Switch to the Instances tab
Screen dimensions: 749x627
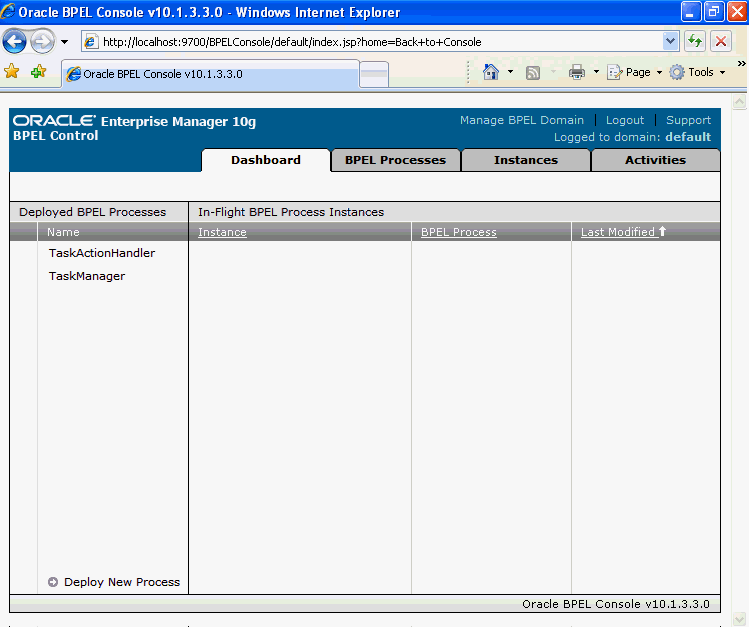[526, 160]
